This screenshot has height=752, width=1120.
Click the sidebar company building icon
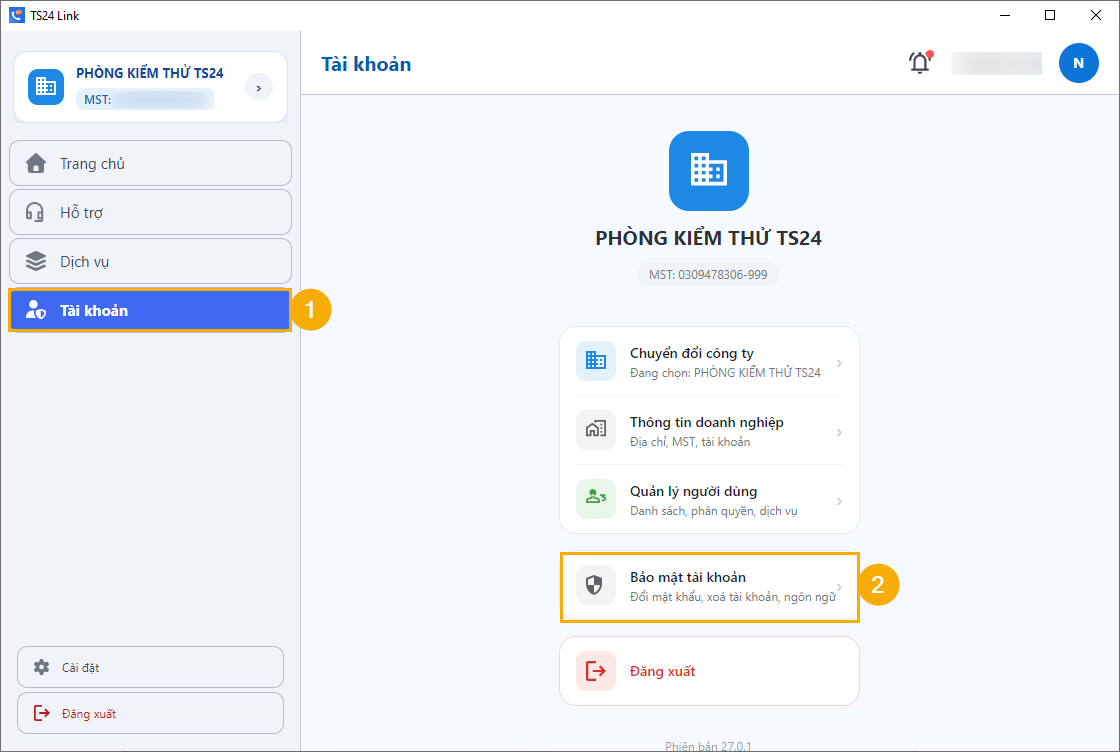[46, 87]
